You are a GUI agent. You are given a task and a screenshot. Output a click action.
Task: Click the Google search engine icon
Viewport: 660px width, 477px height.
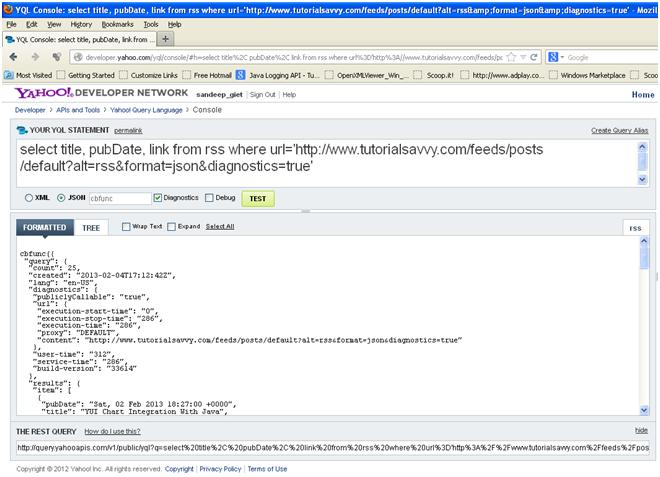click(553, 57)
